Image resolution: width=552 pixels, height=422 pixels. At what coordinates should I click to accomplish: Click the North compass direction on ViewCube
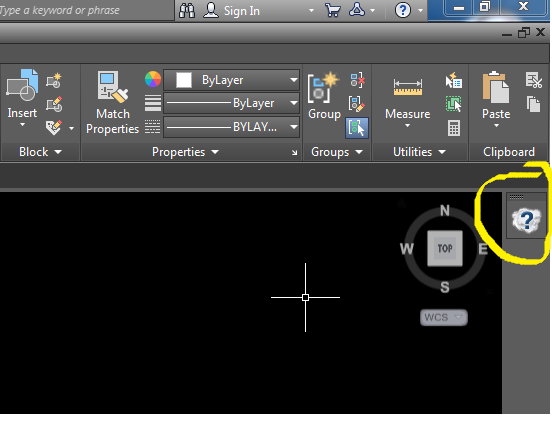pos(445,210)
